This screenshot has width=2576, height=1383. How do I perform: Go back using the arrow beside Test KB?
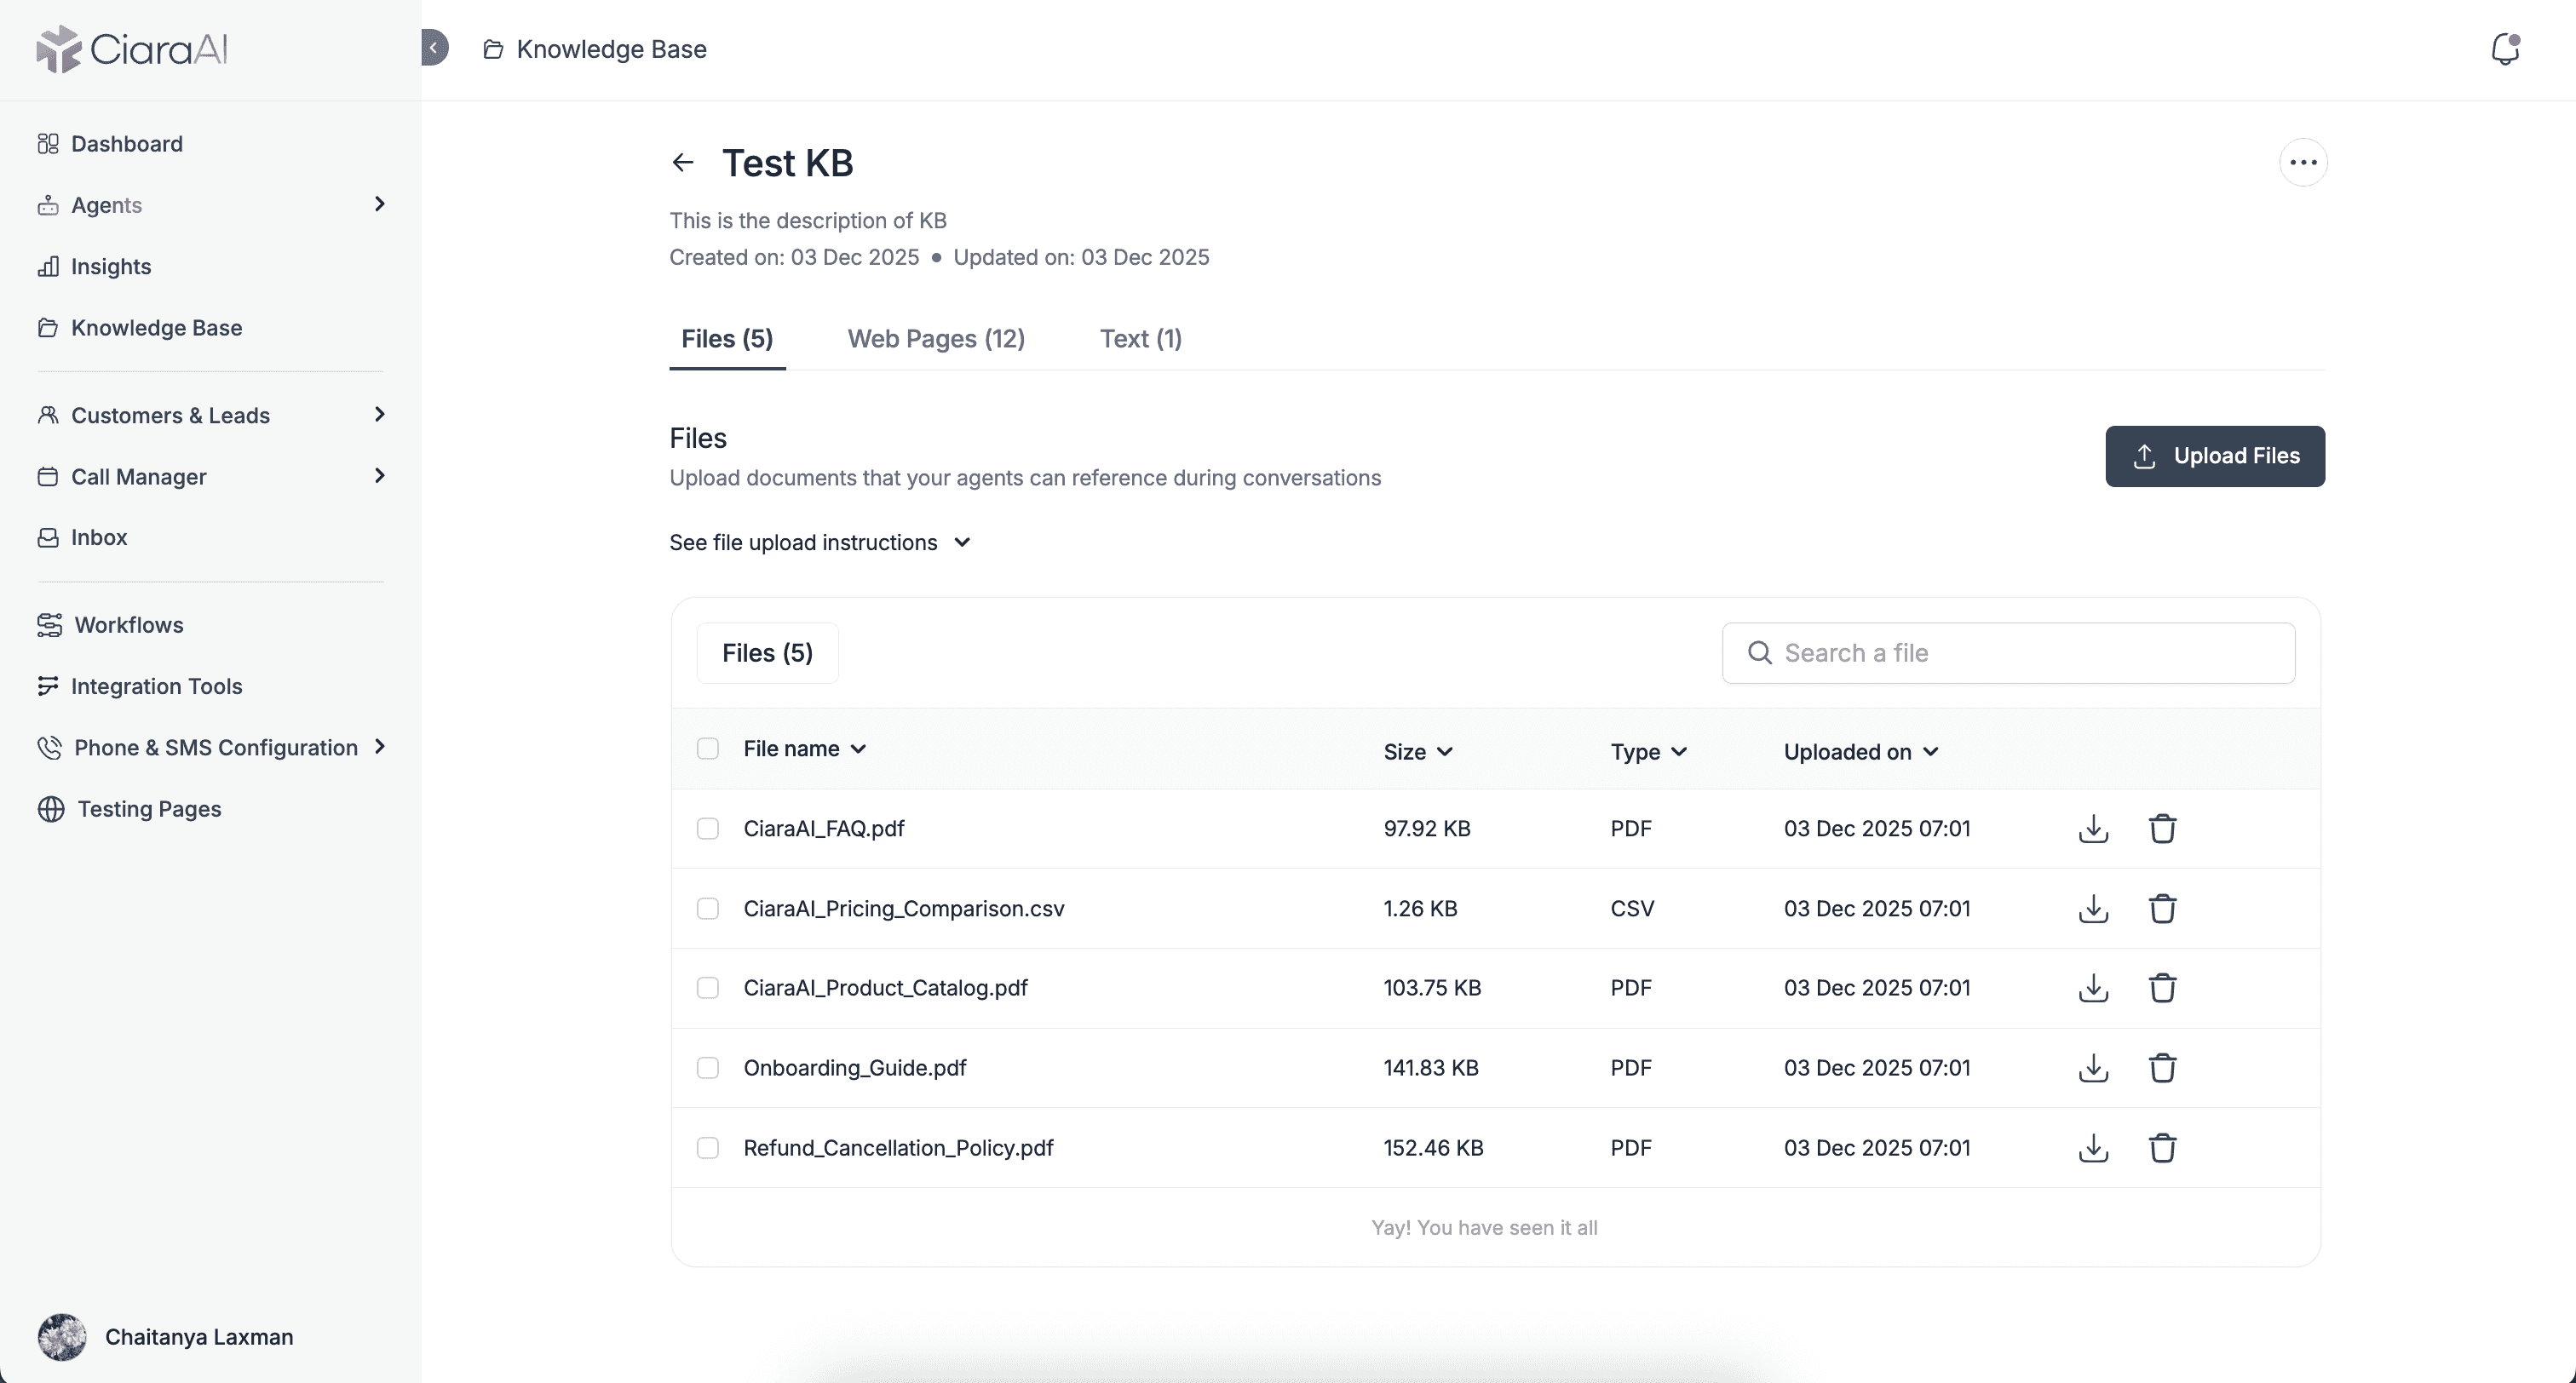tap(683, 162)
